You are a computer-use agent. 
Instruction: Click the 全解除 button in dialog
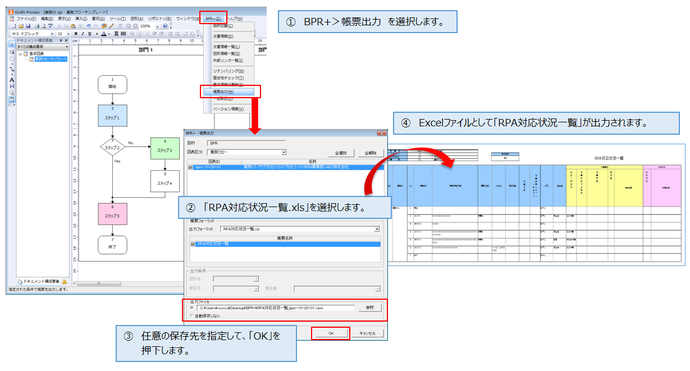pyautogui.click(x=370, y=153)
